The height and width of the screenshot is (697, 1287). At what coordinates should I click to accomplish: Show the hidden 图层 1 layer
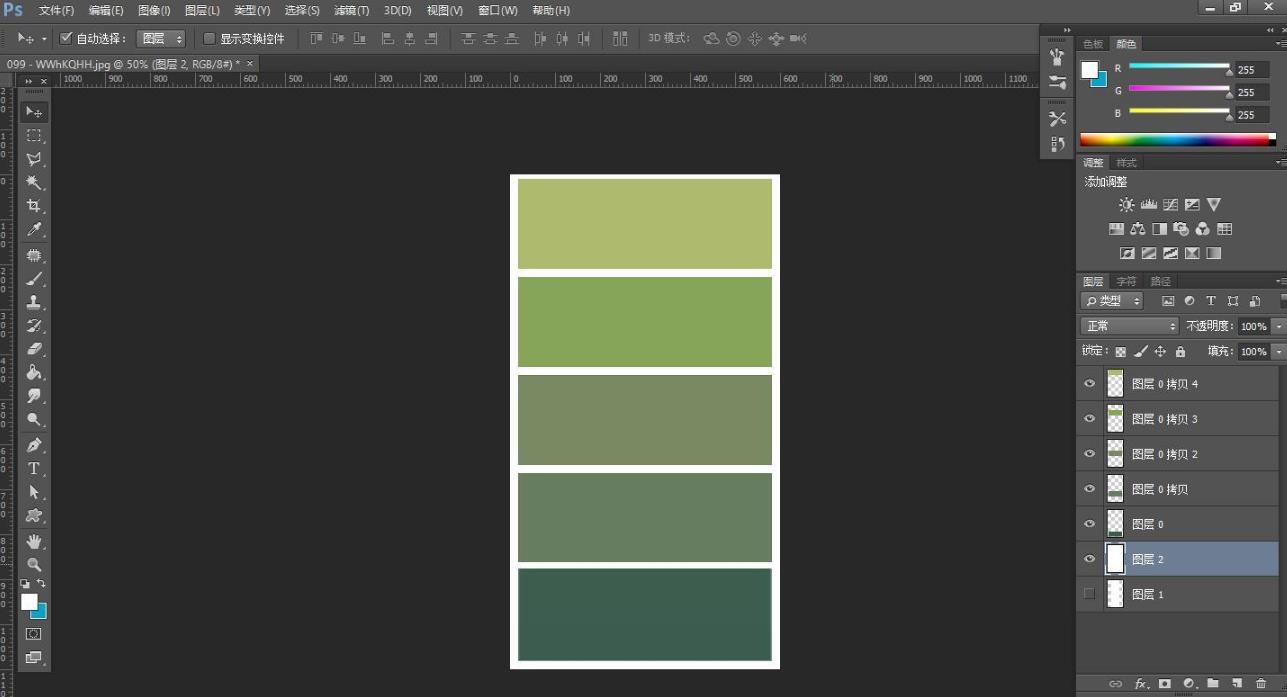[1090, 594]
